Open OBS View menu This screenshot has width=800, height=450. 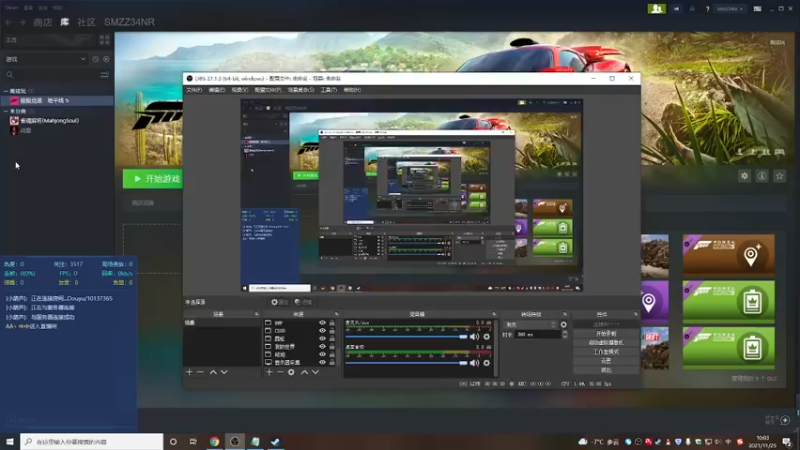[240, 90]
